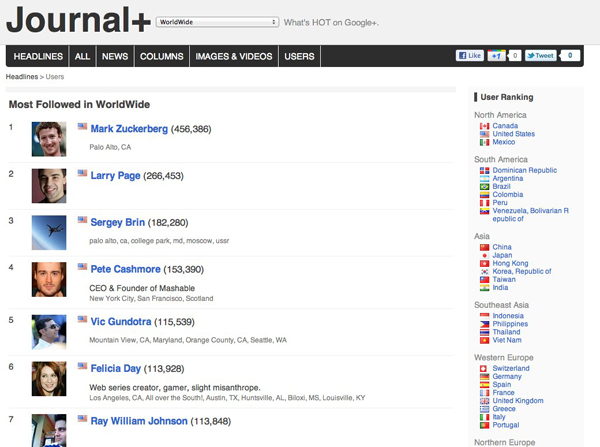Click the Facebook Like button

click(x=469, y=56)
